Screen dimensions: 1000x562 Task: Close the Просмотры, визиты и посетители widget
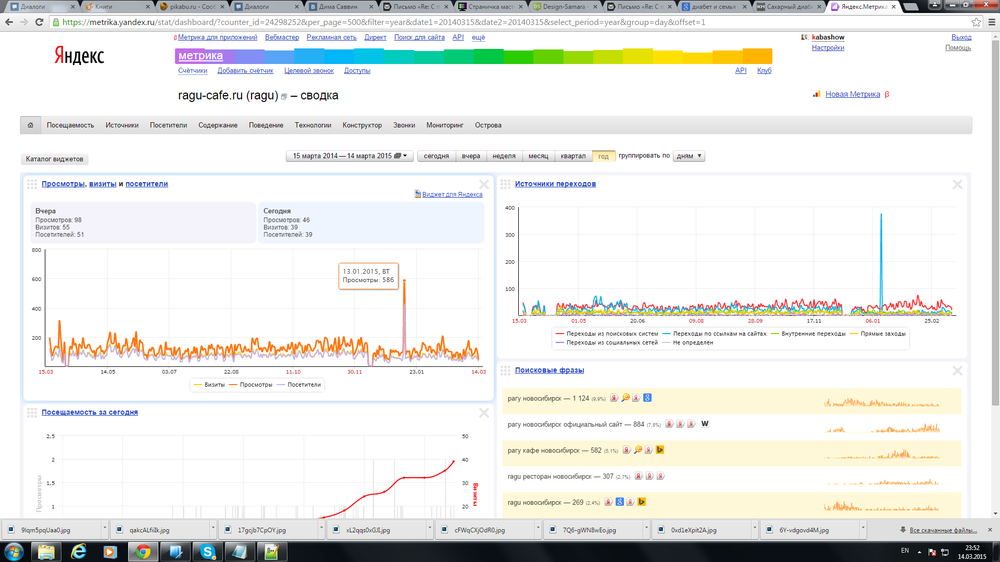point(484,184)
